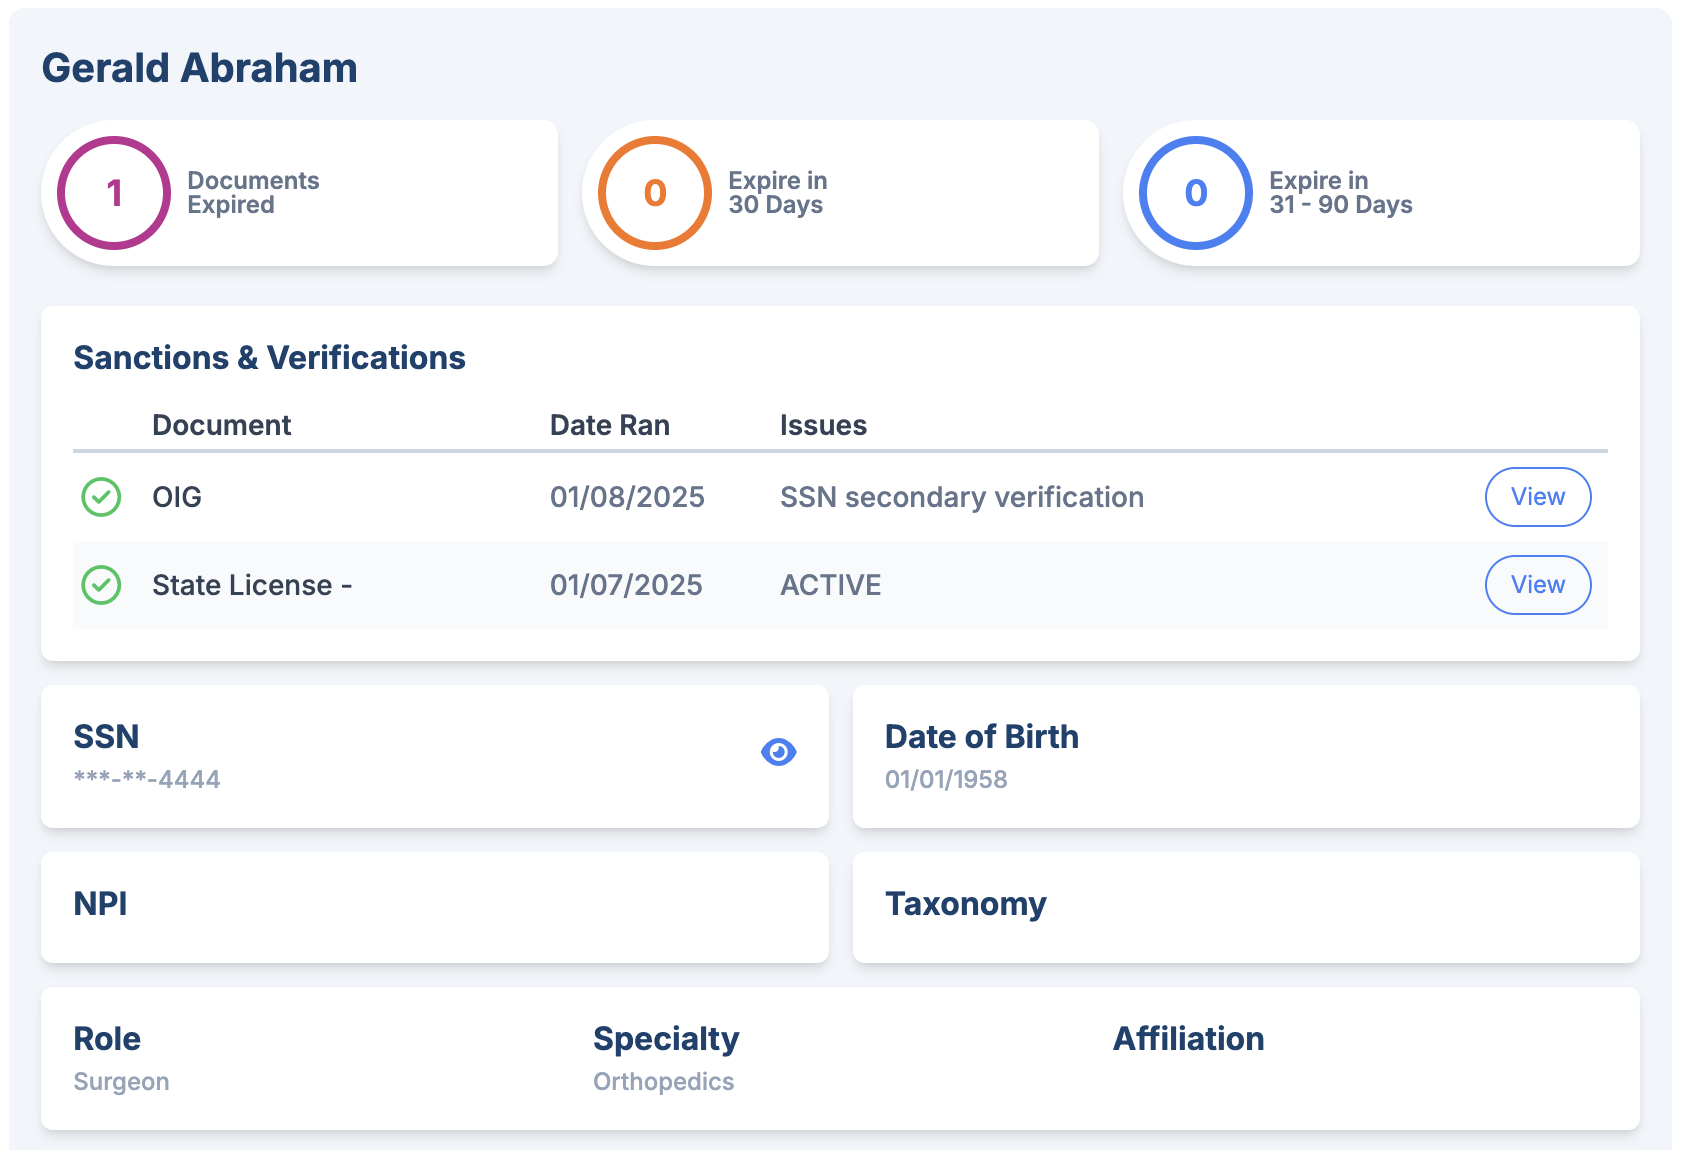Open the Expire in 31 - 90 Days card
The width and height of the screenshot is (1682, 1150).
coord(1382,193)
